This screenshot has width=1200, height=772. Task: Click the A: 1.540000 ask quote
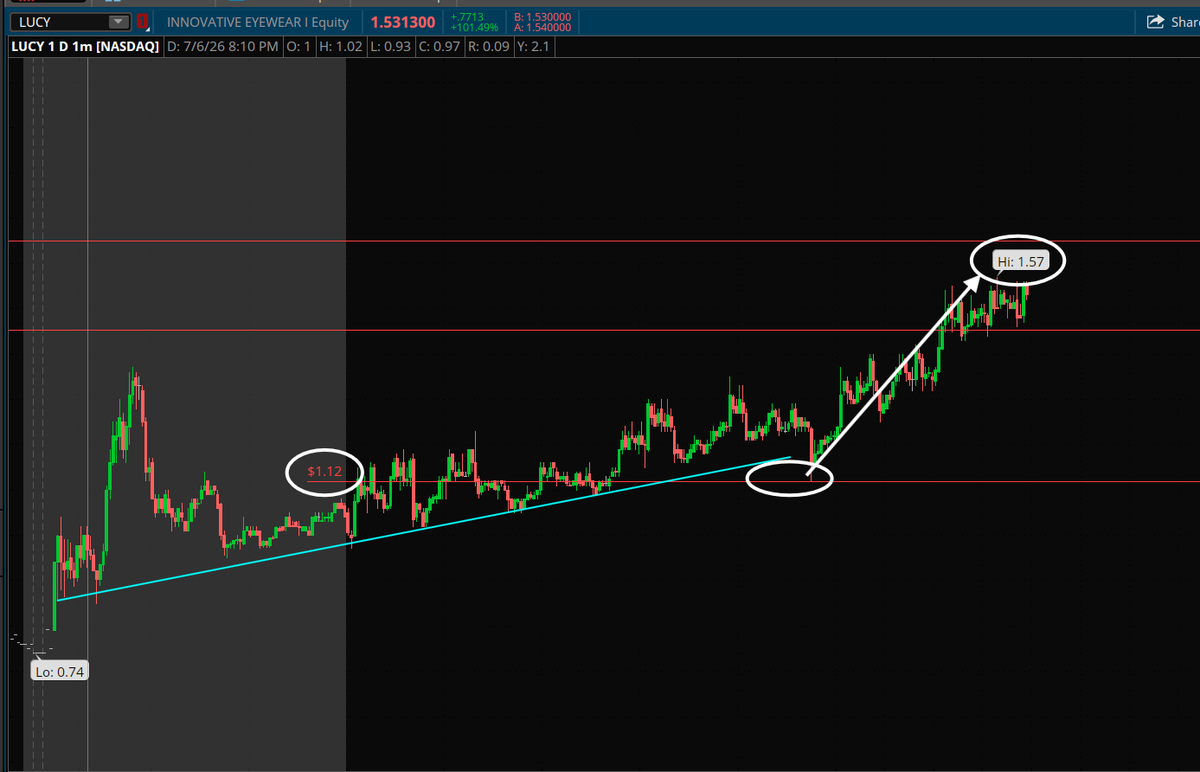coord(541,27)
